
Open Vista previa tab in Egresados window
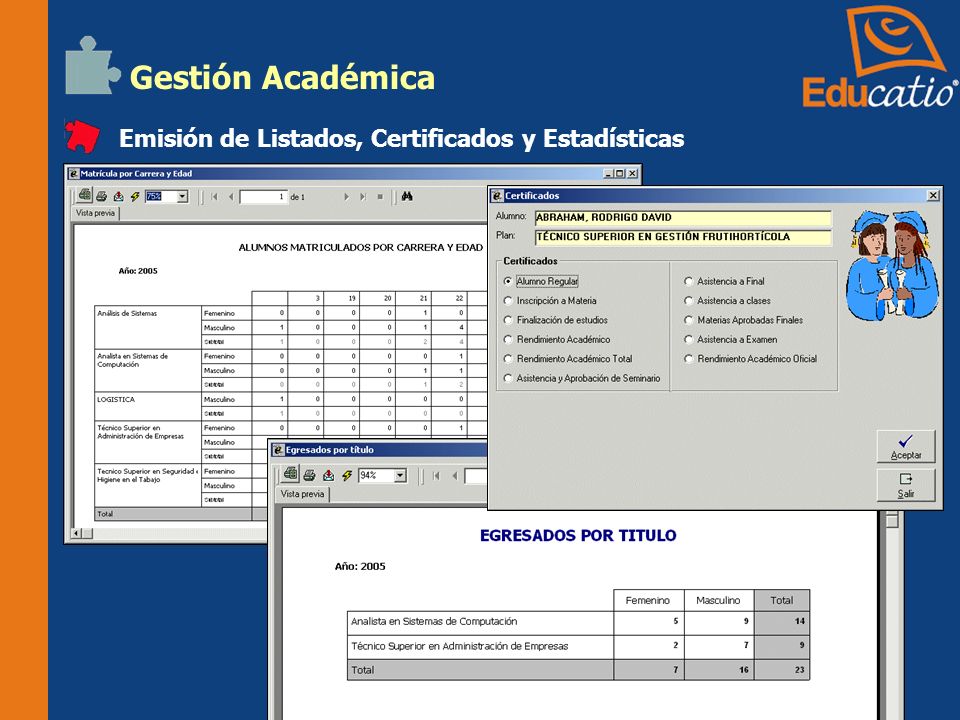tap(302, 494)
